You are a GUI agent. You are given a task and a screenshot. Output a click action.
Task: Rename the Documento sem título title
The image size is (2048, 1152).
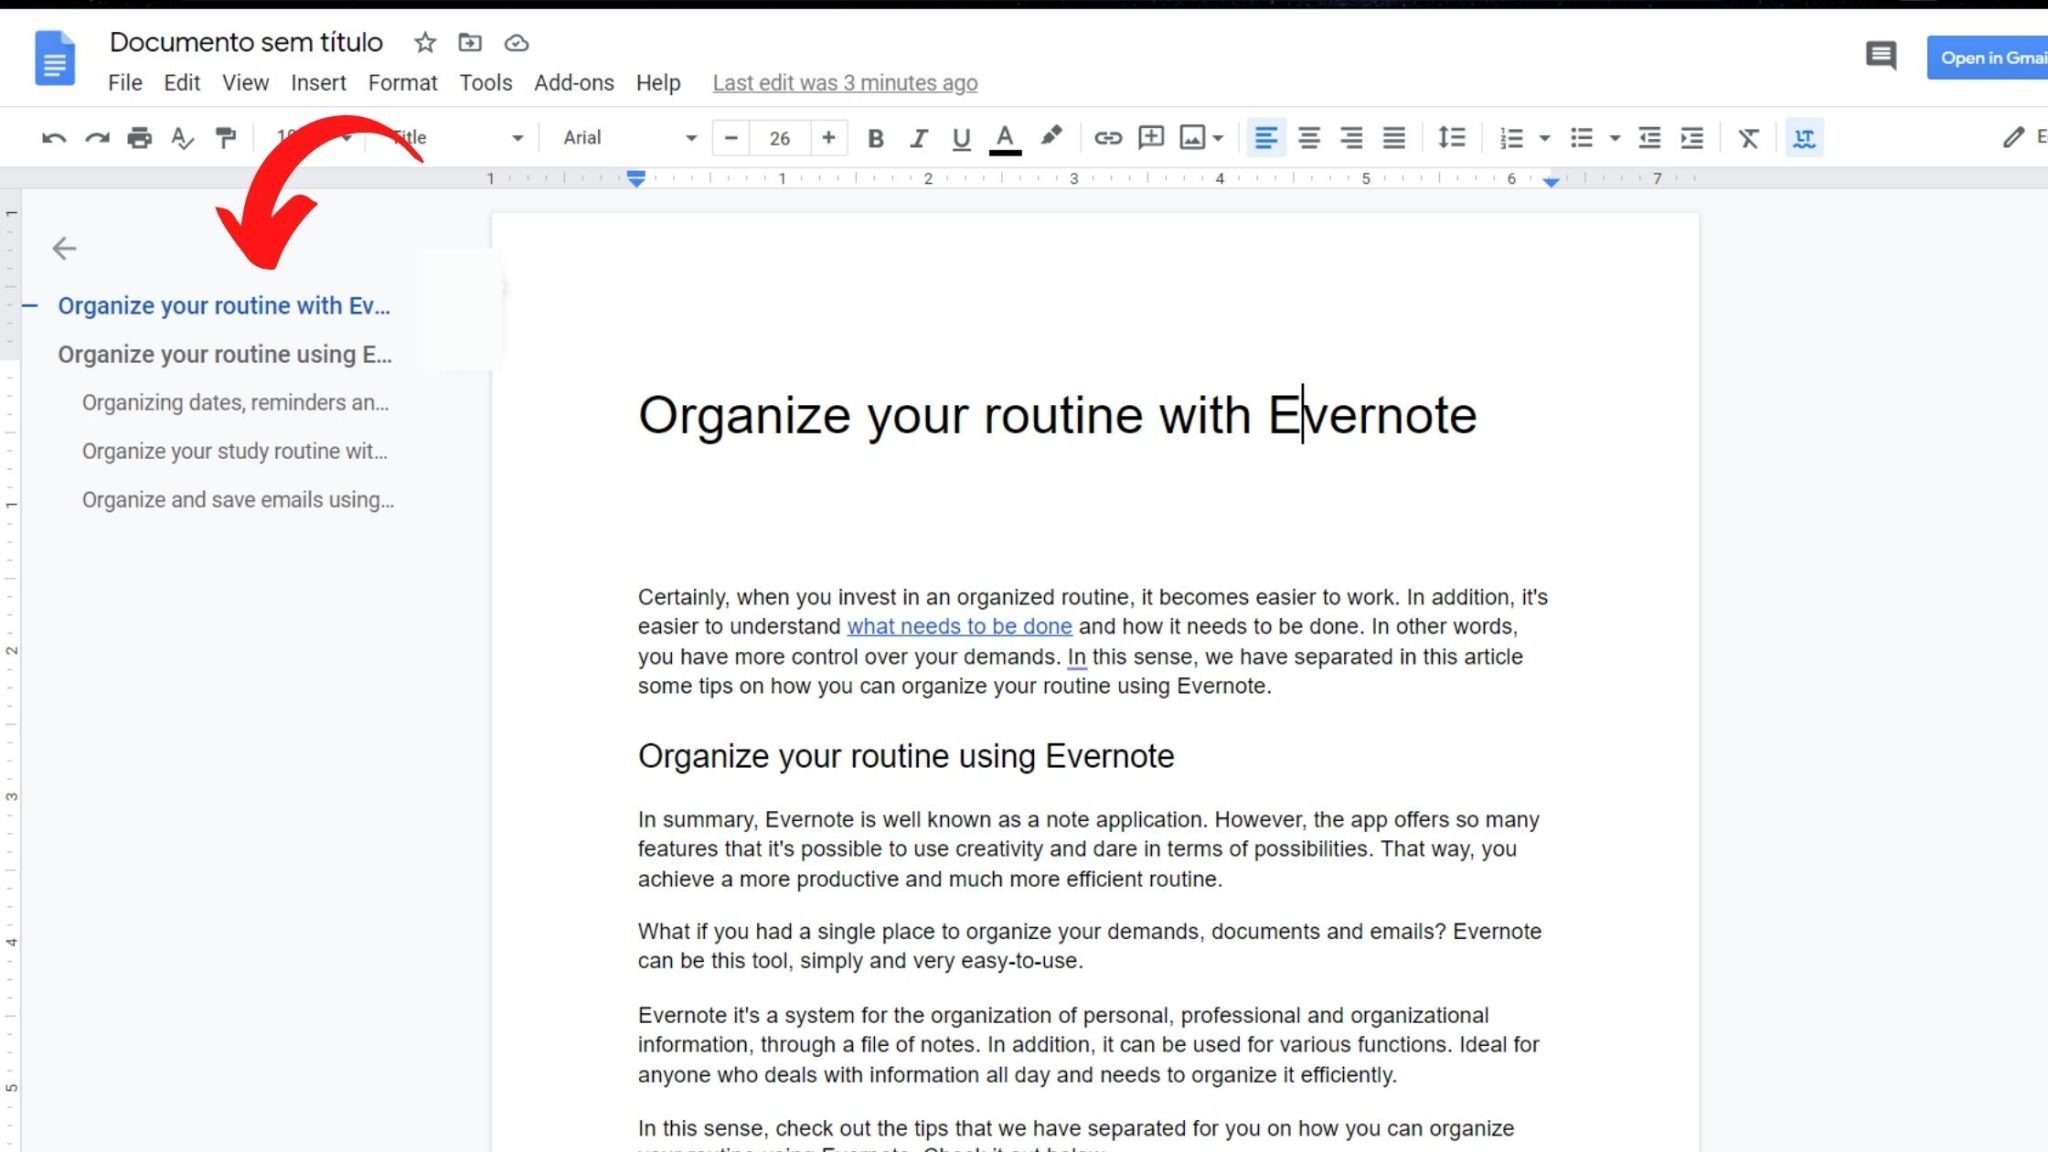pyautogui.click(x=246, y=42)
